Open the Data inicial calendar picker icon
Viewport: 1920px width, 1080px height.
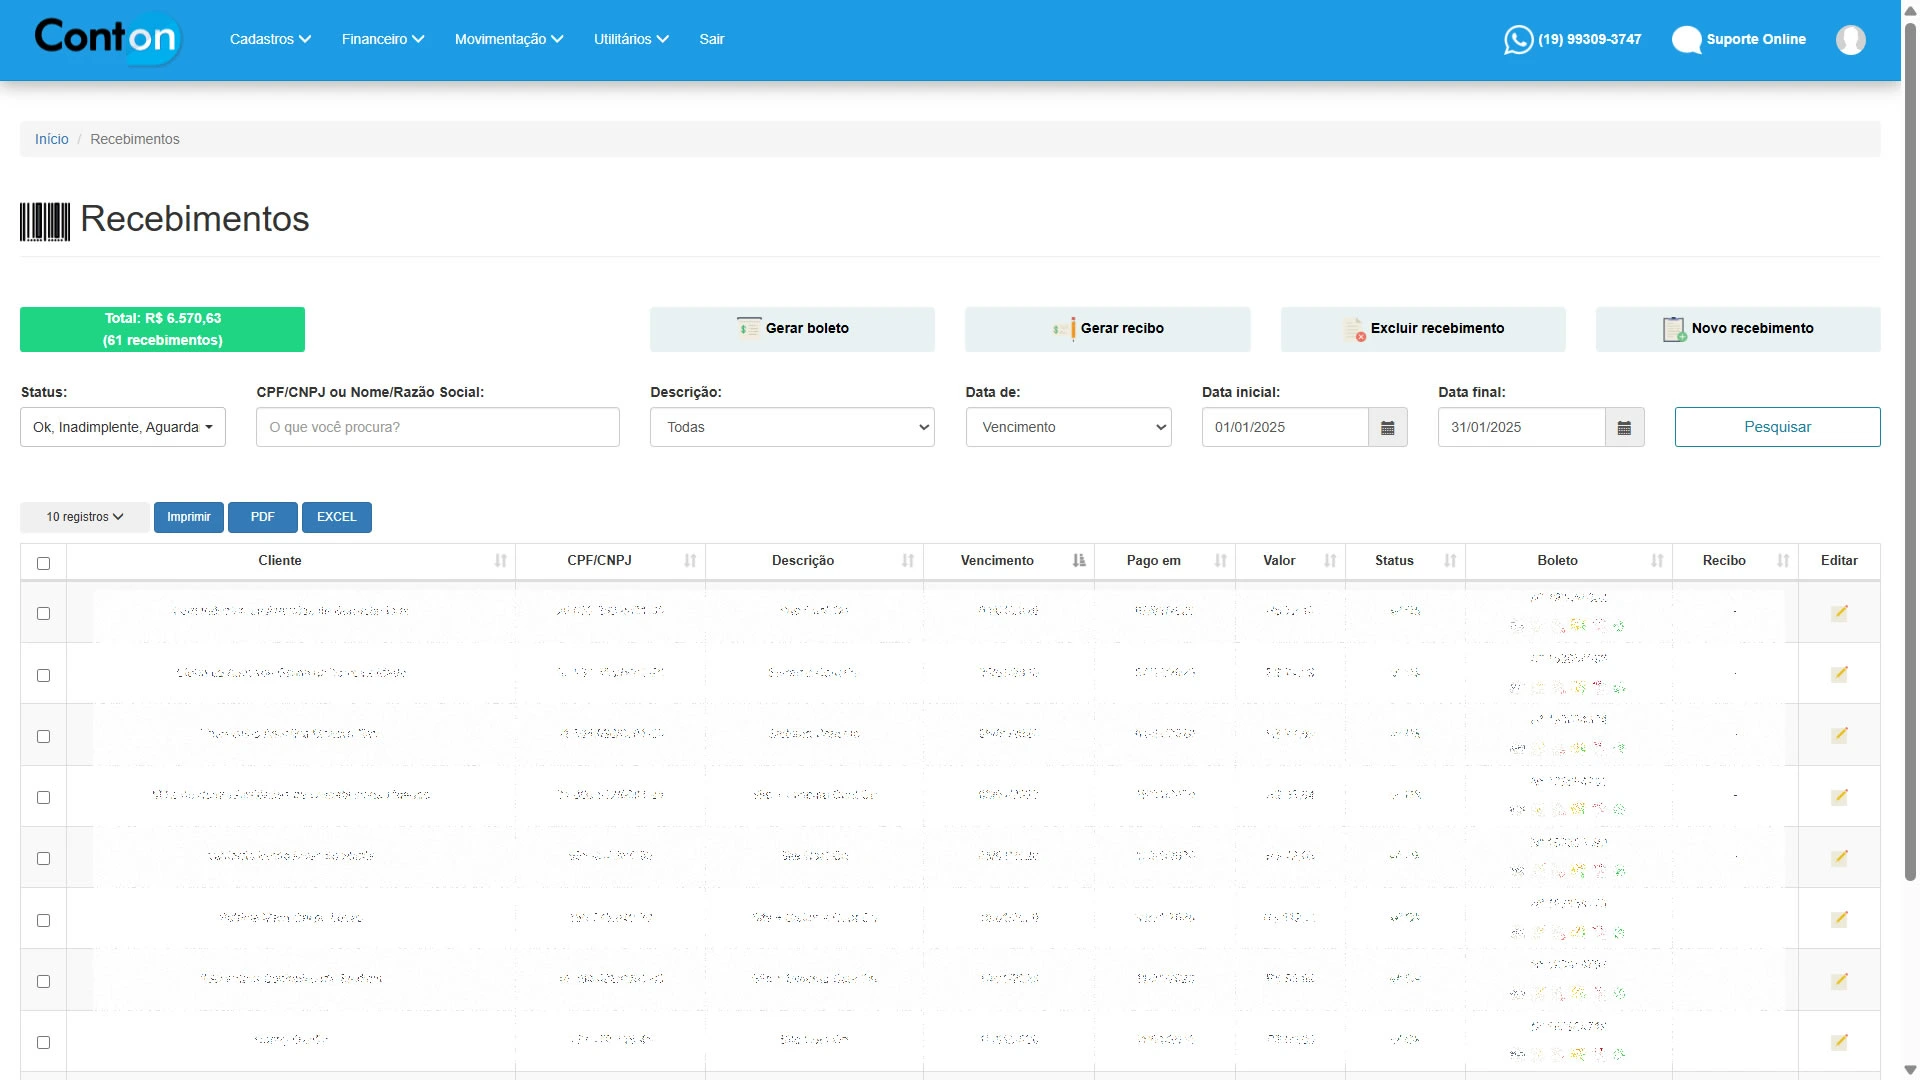point(1387,428)
